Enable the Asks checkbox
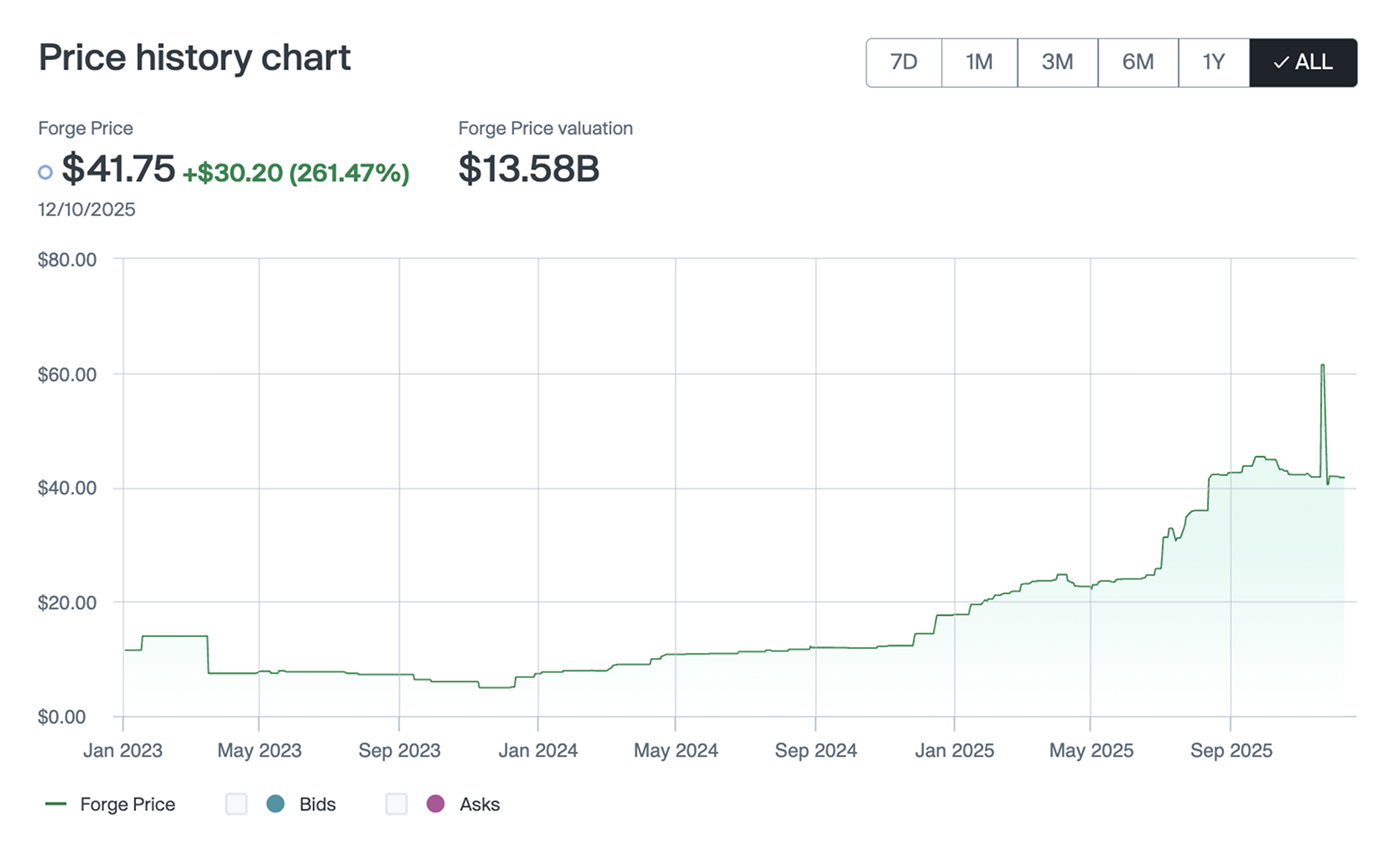 tap(396, 804)
